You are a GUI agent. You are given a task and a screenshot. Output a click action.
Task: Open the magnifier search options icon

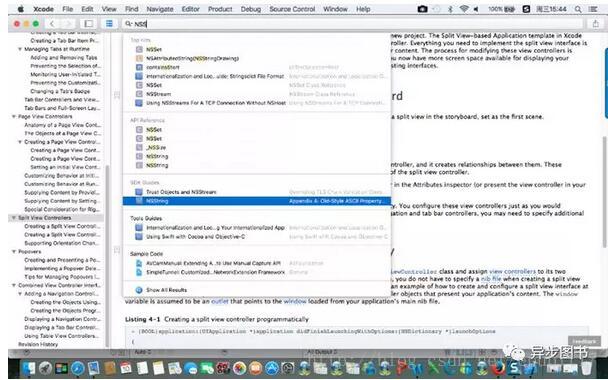click(128, 24)
